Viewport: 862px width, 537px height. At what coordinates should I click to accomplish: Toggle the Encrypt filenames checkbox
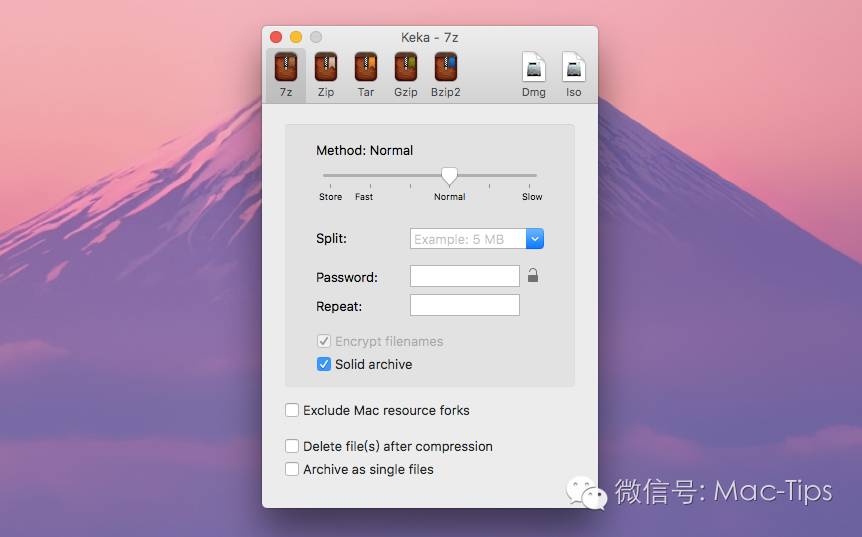coord(324,341)
